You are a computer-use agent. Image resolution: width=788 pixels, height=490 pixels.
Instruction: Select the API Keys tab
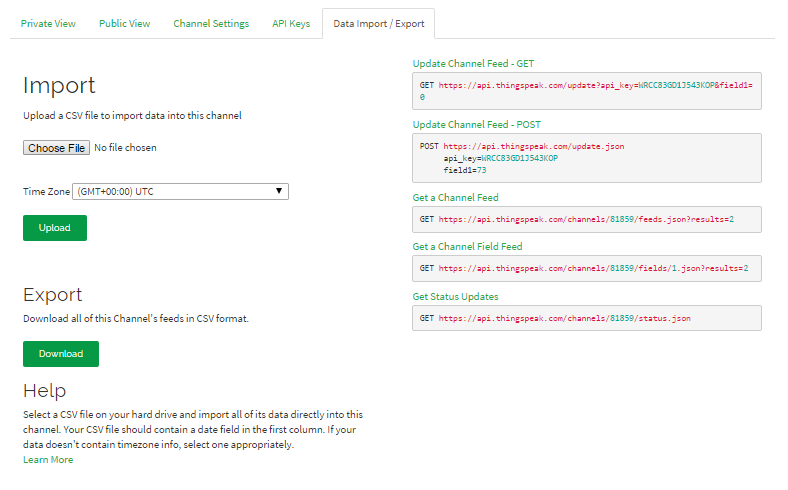coord(291,24)
